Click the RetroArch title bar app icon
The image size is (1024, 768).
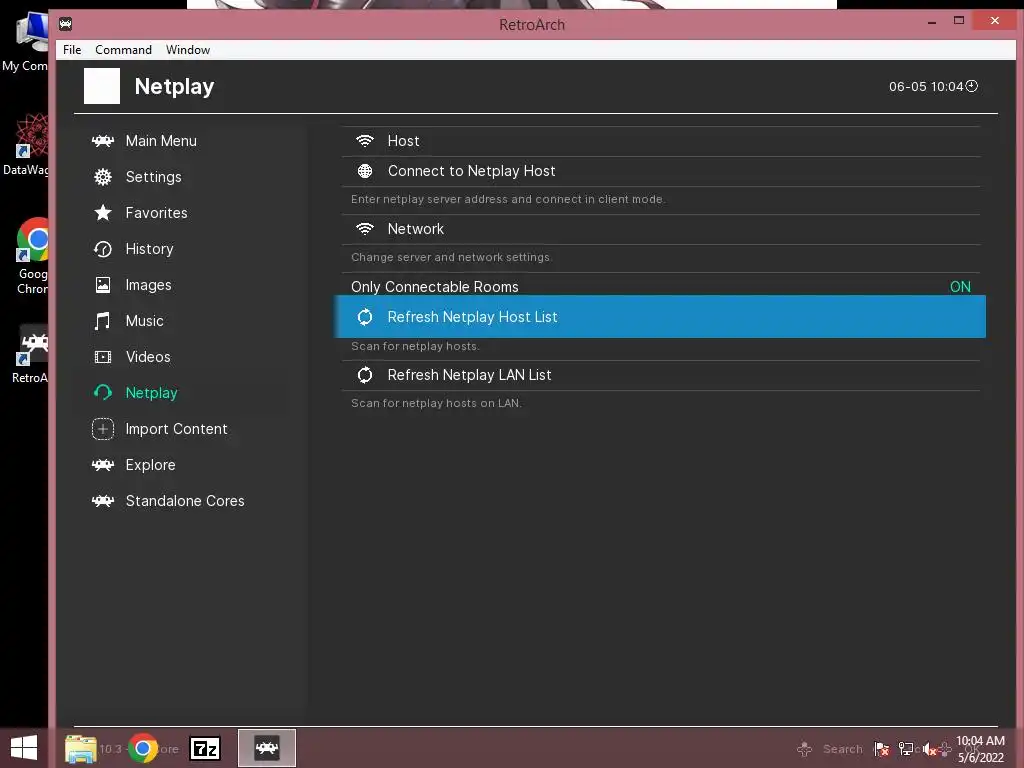(x=65, y=24)
